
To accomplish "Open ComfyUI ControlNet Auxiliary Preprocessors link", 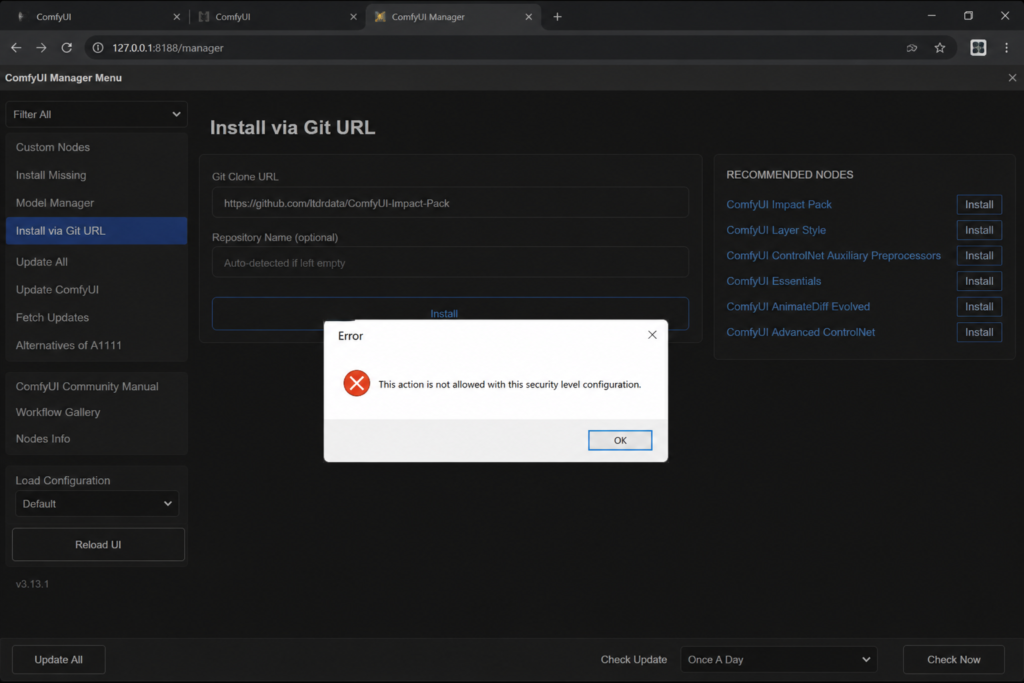I will pos(833,255).
